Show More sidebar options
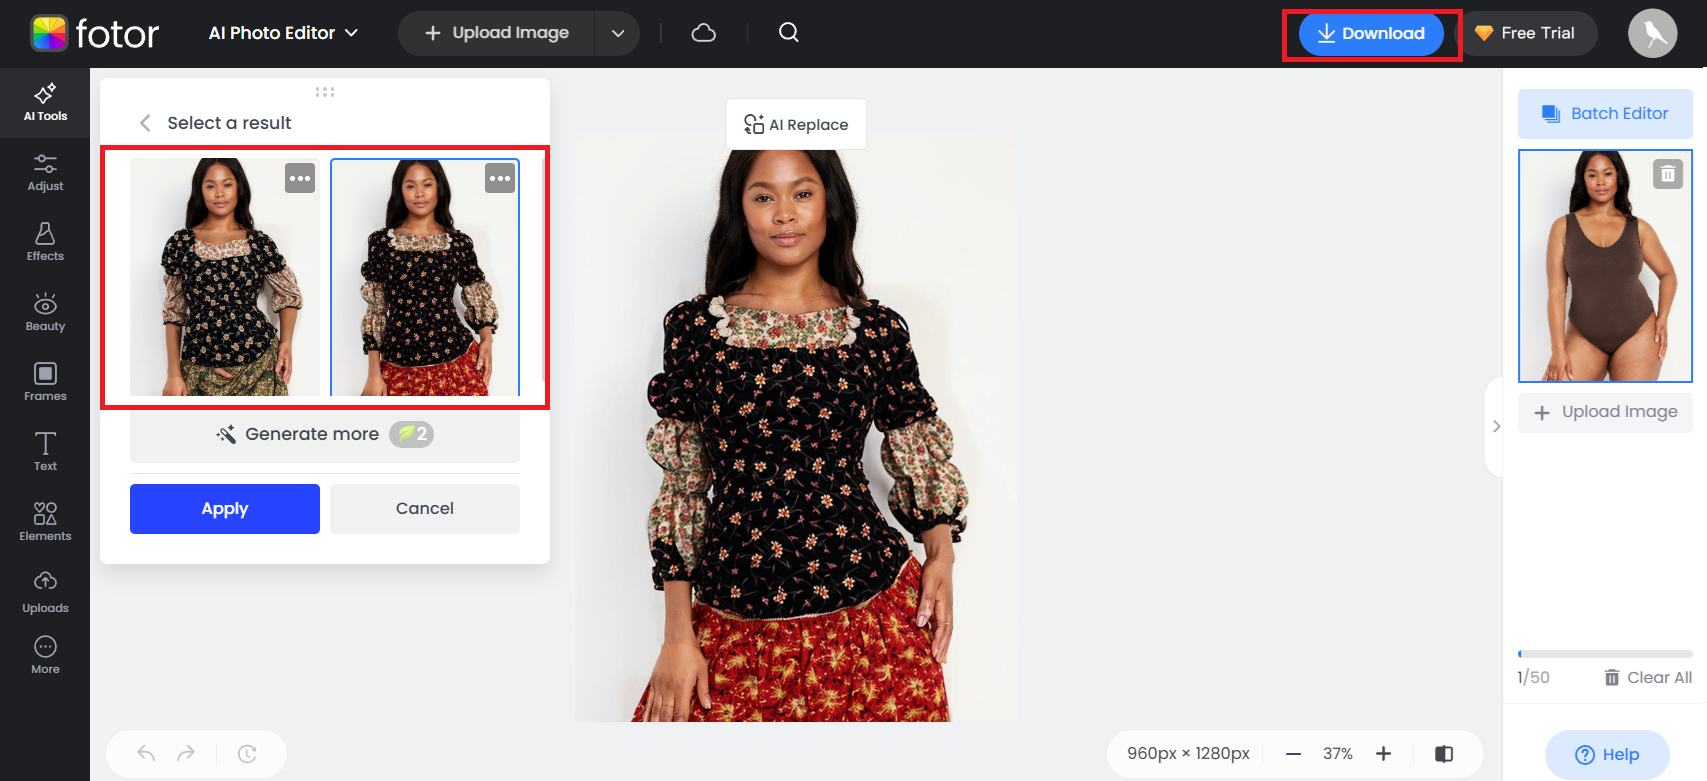Screen dimensions: 1707x781 [45, 656]
